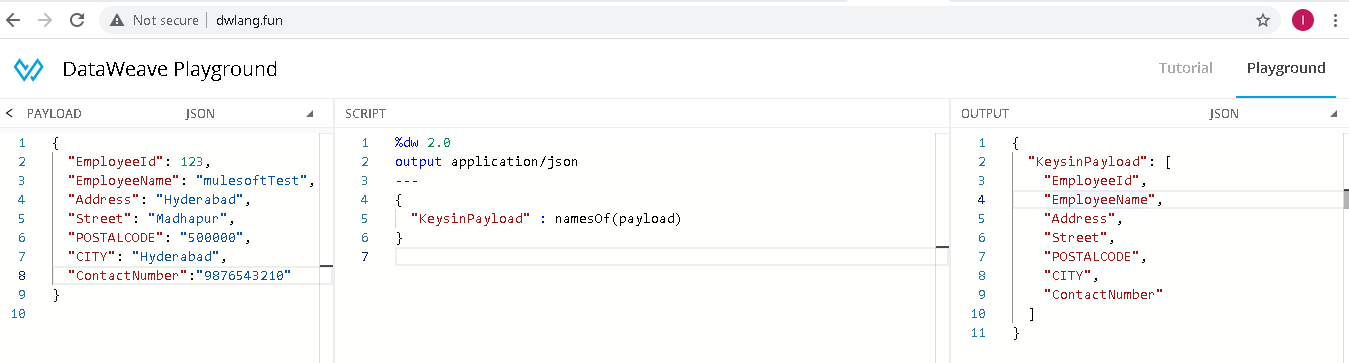The image size is (1349, 363).
Task: Click the OUTPUT panel header label
Action: point(985,114)
